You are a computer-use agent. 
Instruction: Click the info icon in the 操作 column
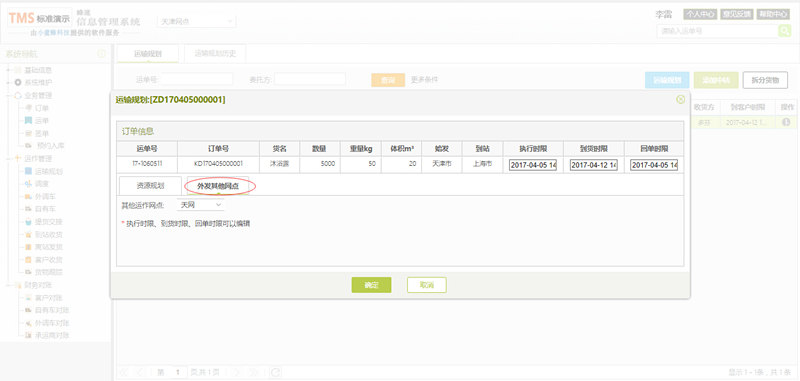[x=786, y=122]
